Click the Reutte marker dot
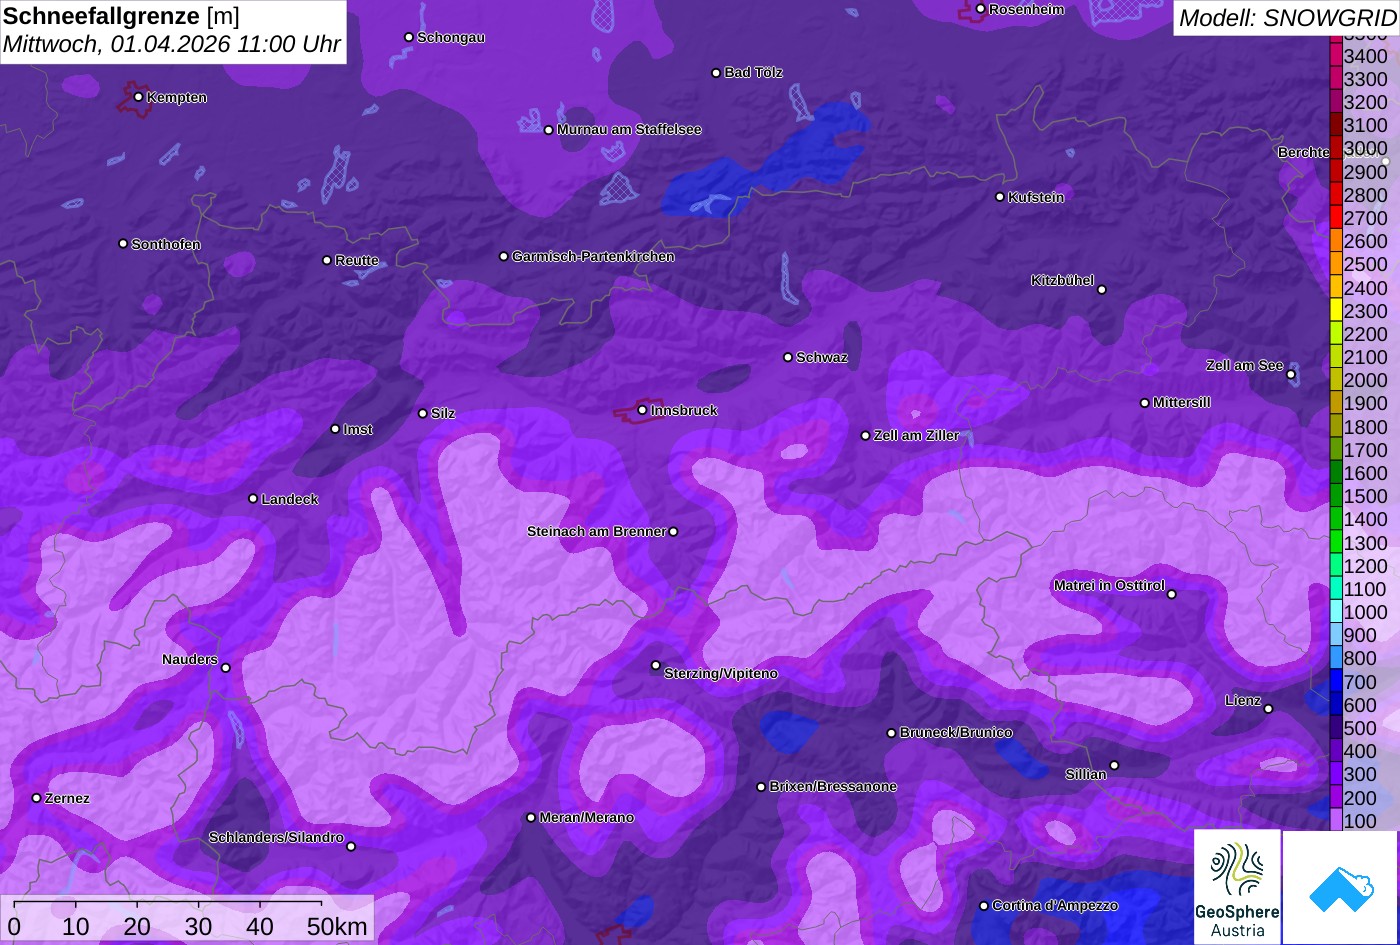This screenshot has width=1400, height=945. [x=326, y=260]
